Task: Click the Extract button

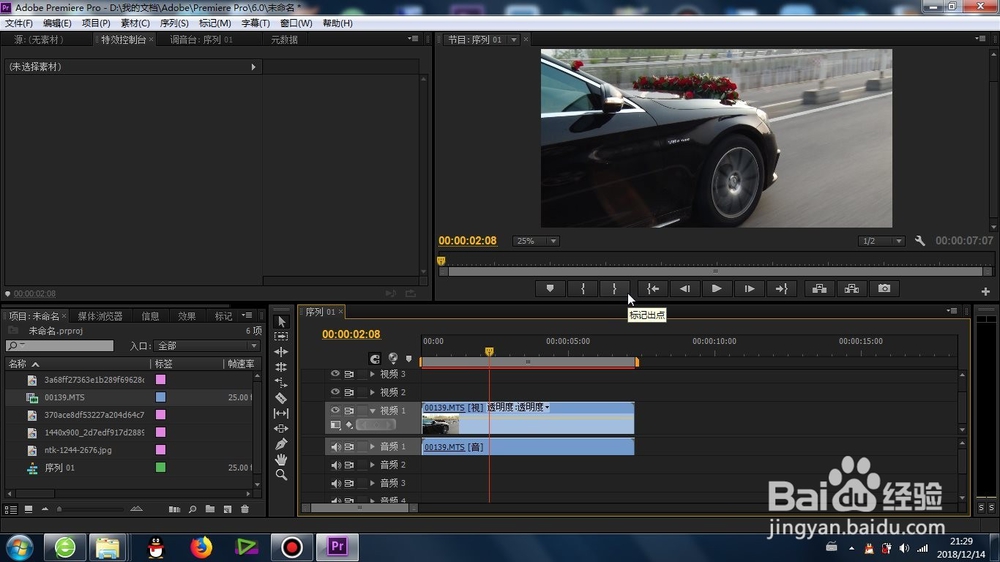Action: pos(851,288)
